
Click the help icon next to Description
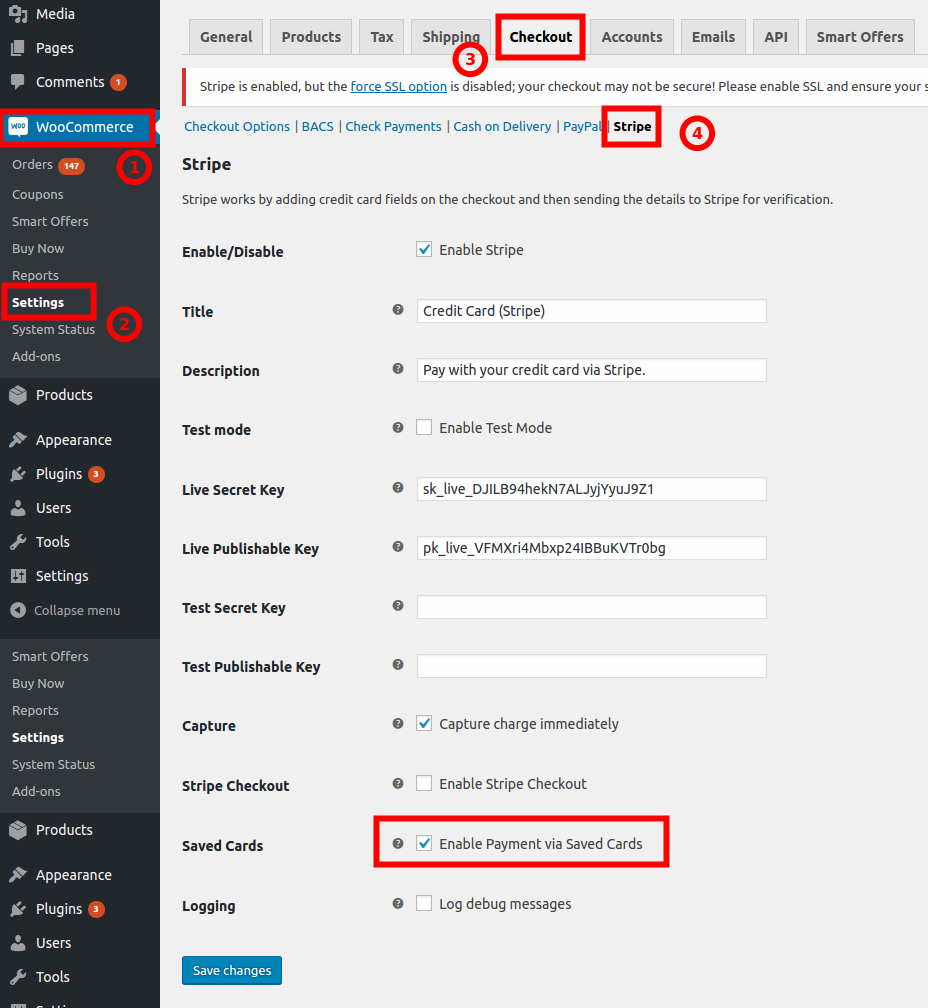pos(398,369)
